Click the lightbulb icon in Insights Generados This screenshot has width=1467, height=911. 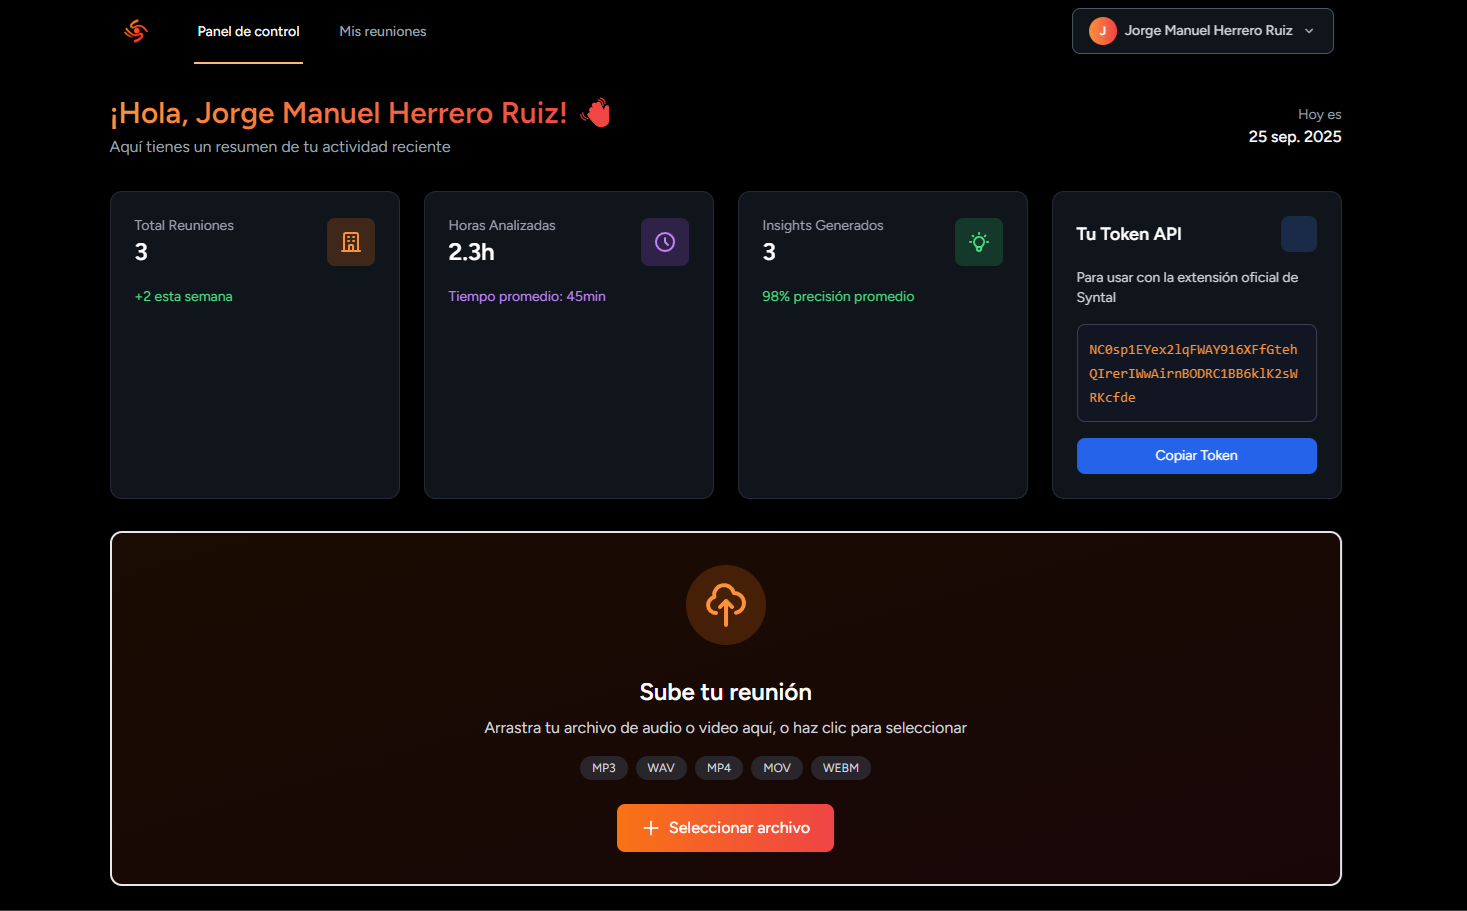point(979,242)
